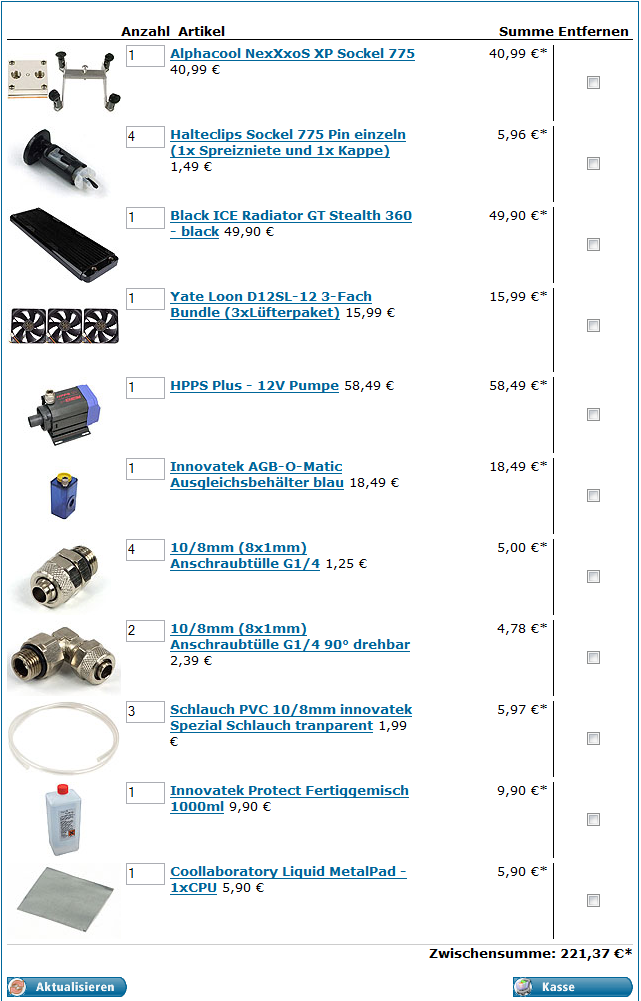641x1001 pixels.
Task: Click the 90° angled fitting image
Action: 64,658
